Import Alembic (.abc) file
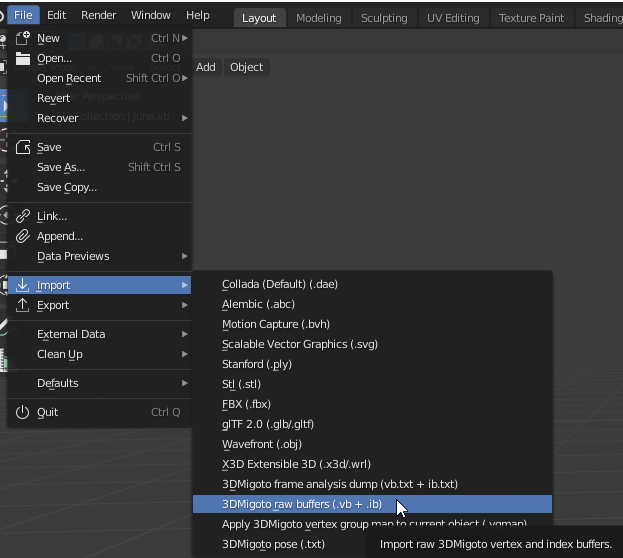The height and width of the screenshot is (558, 623). 372,304
